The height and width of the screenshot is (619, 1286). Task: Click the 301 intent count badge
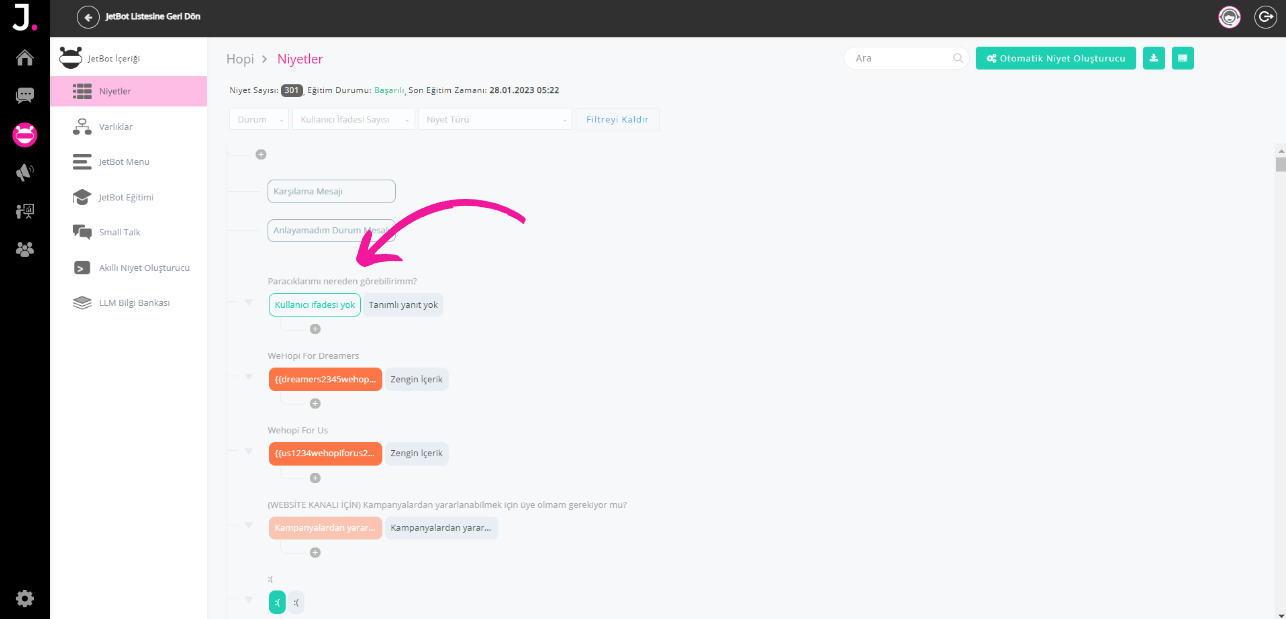coord(292,90)
